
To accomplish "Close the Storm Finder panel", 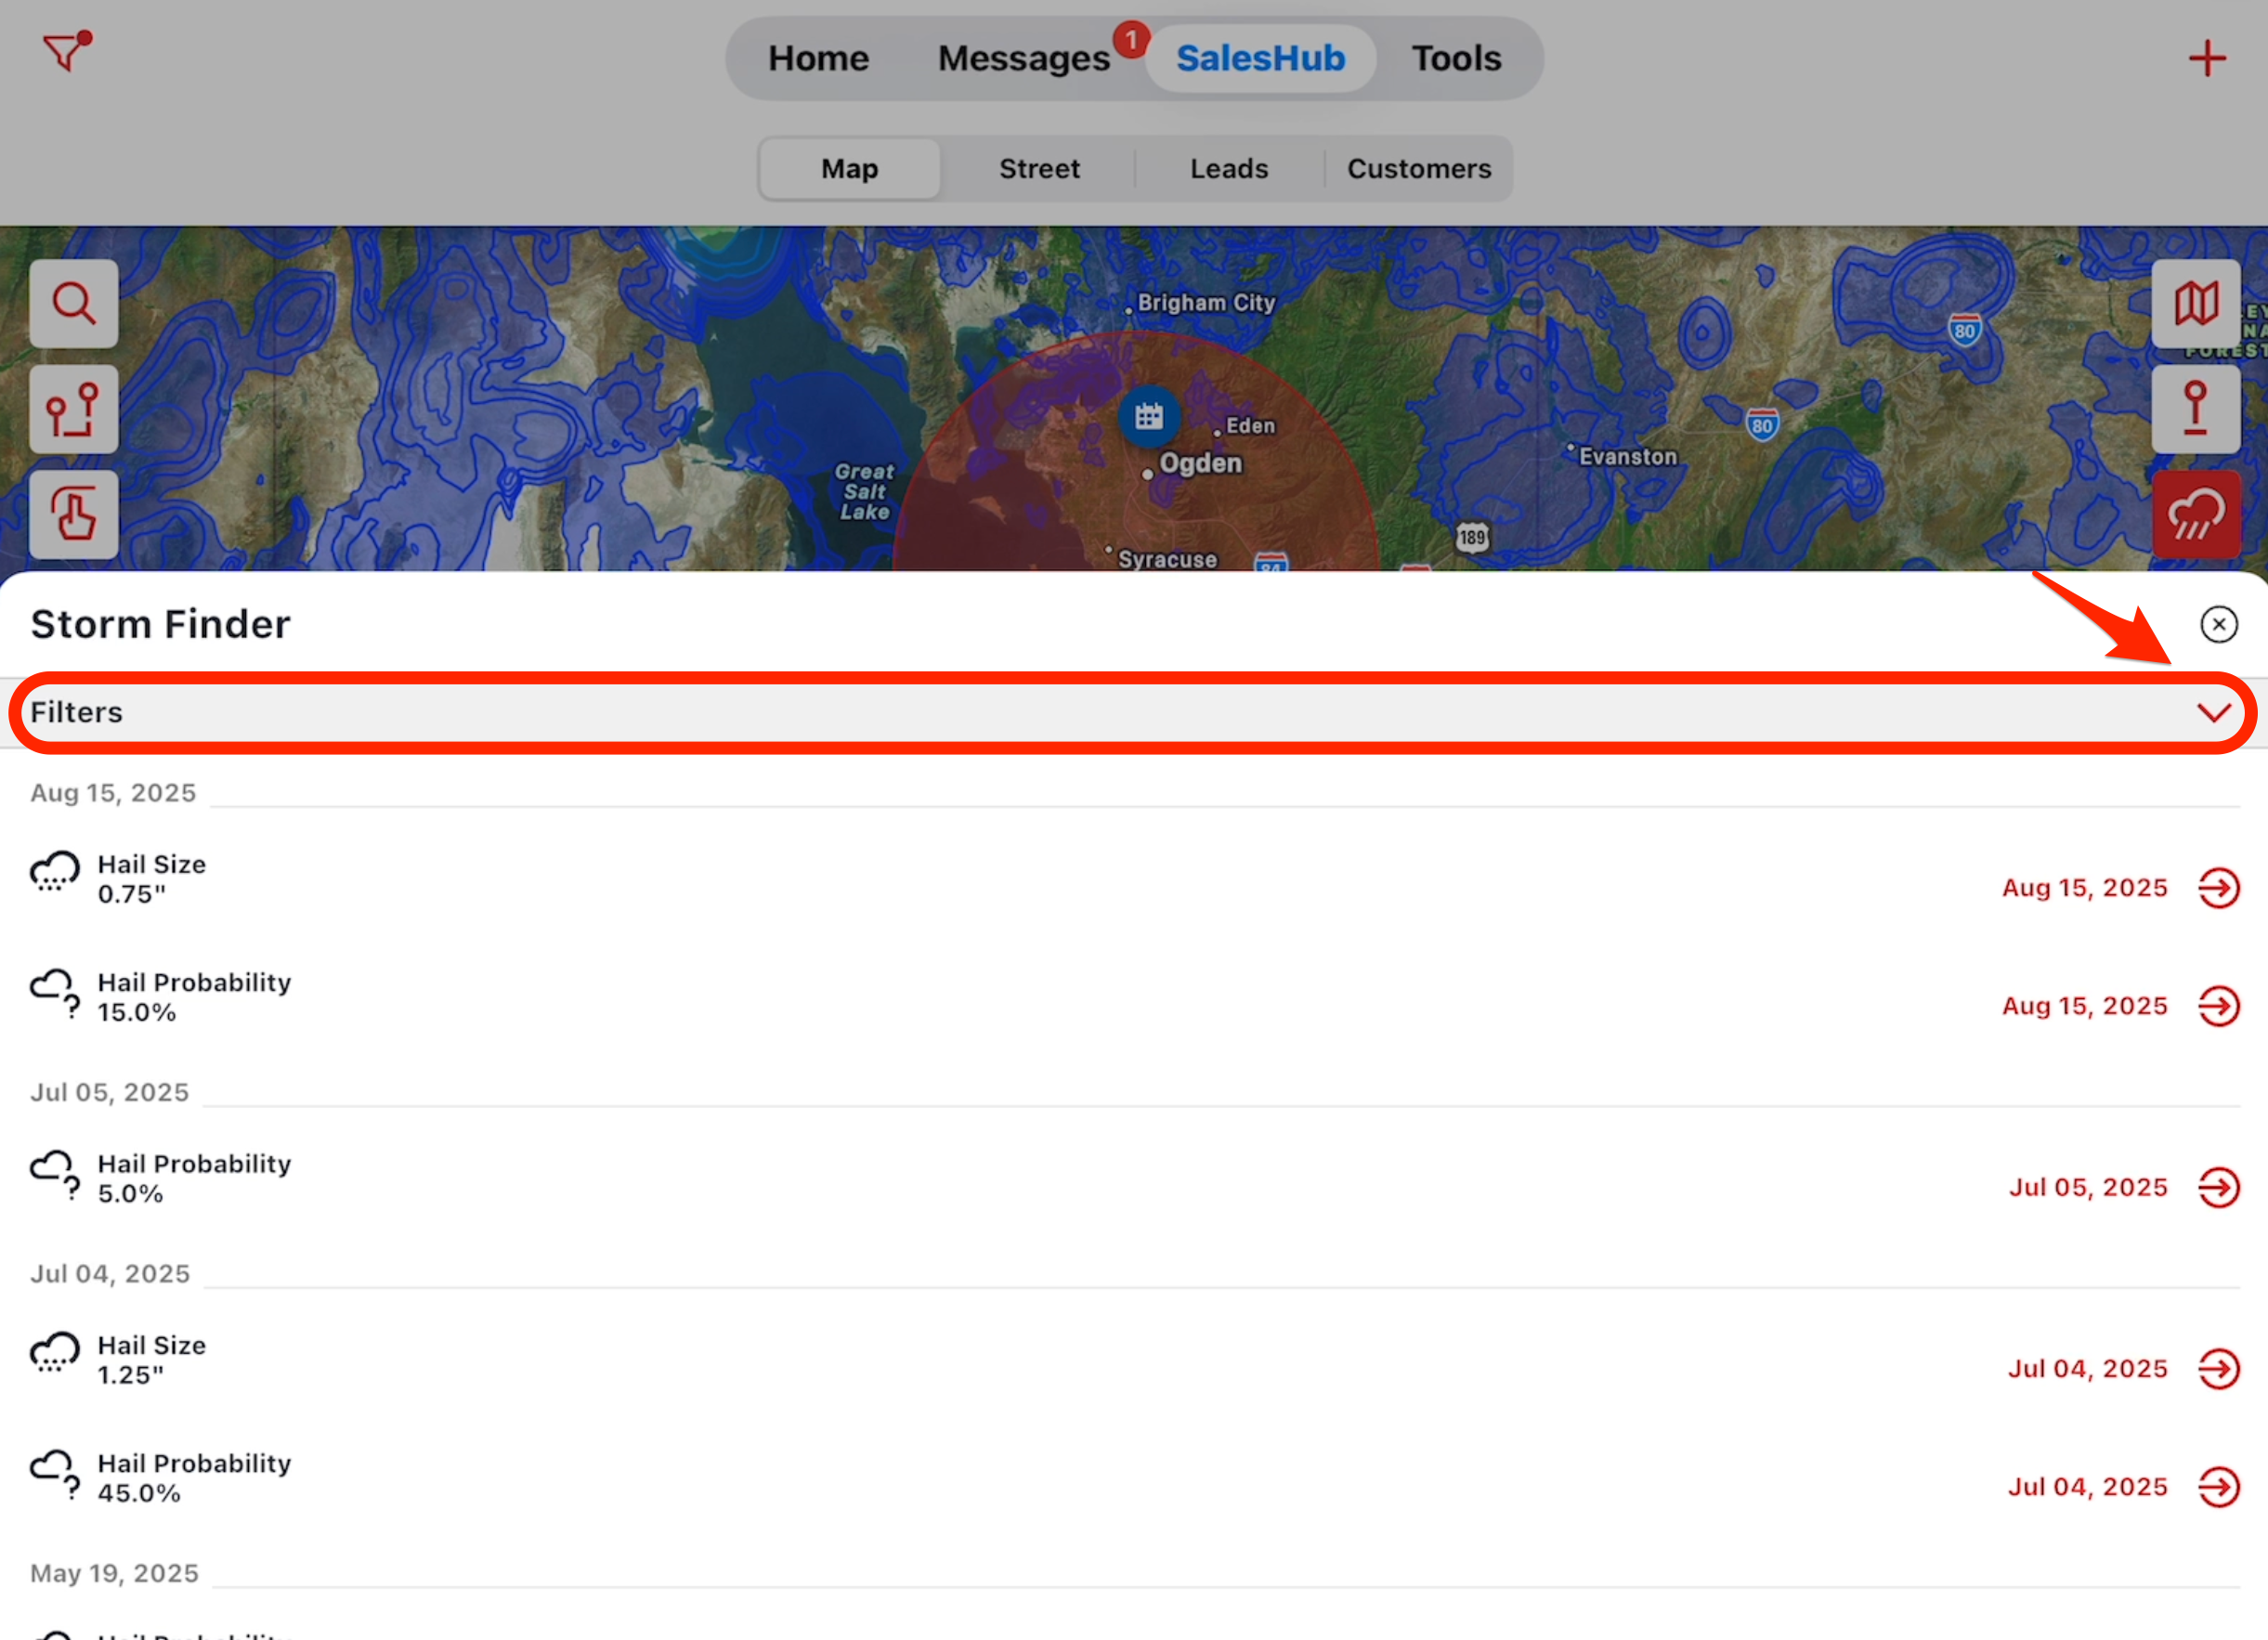I will click(x=2218, y=624).
